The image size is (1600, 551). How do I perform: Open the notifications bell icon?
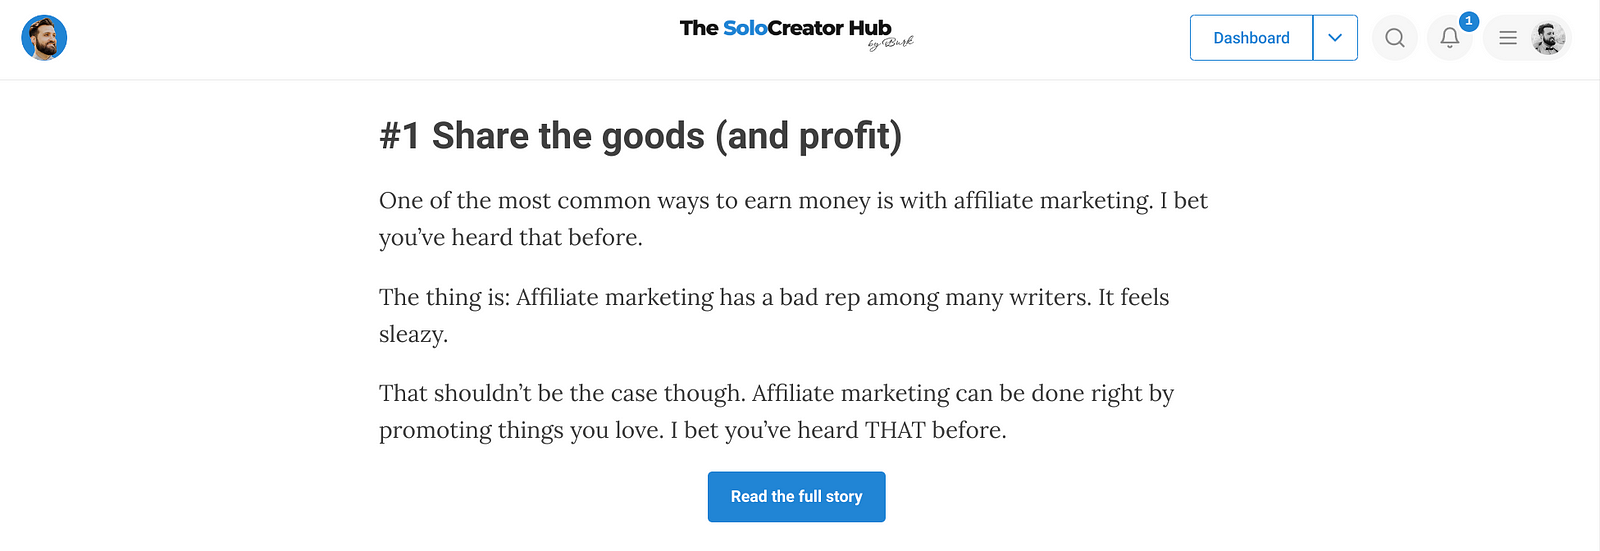click(x=1449, y=38)
